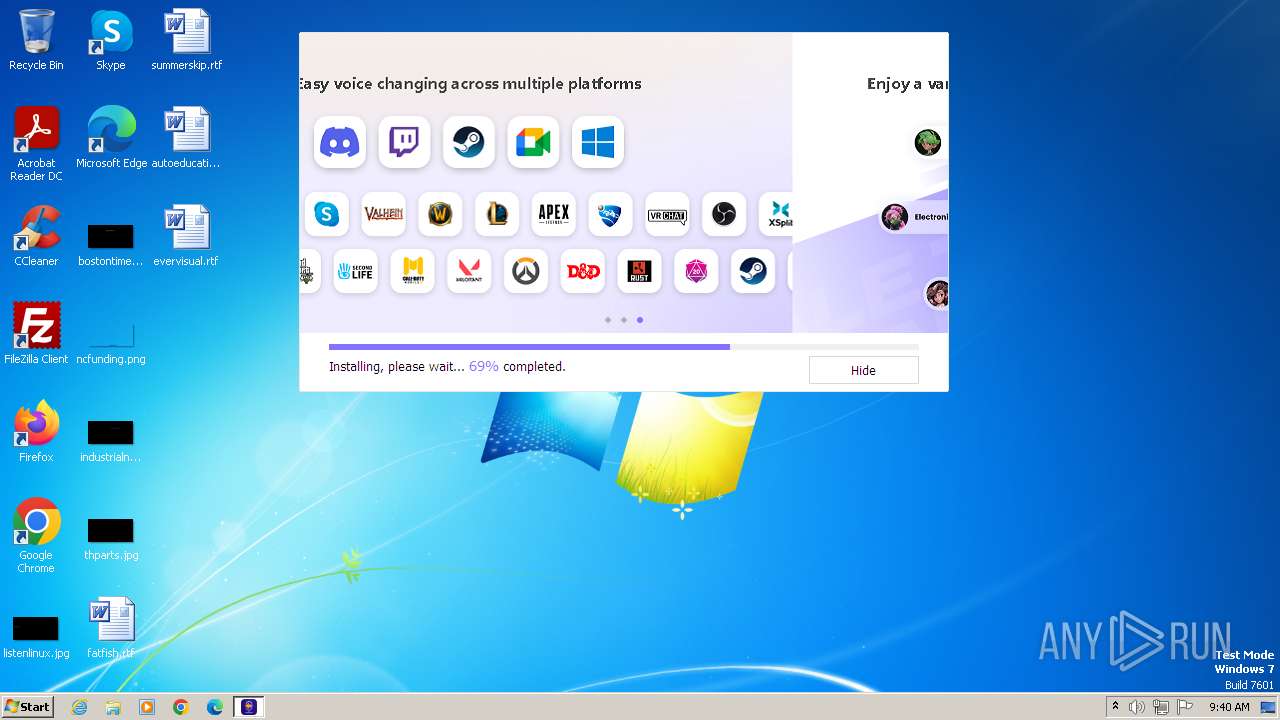Select the Google Chrome desktop shortcut

coord(36,536)
